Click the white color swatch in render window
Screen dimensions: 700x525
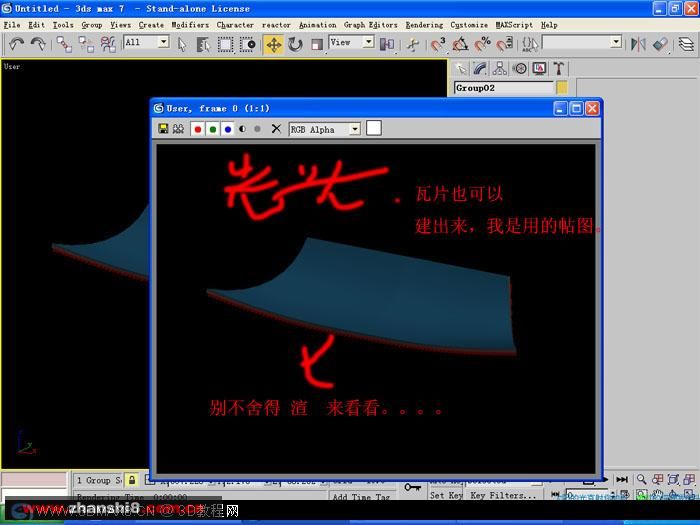[x=374, y=128]
